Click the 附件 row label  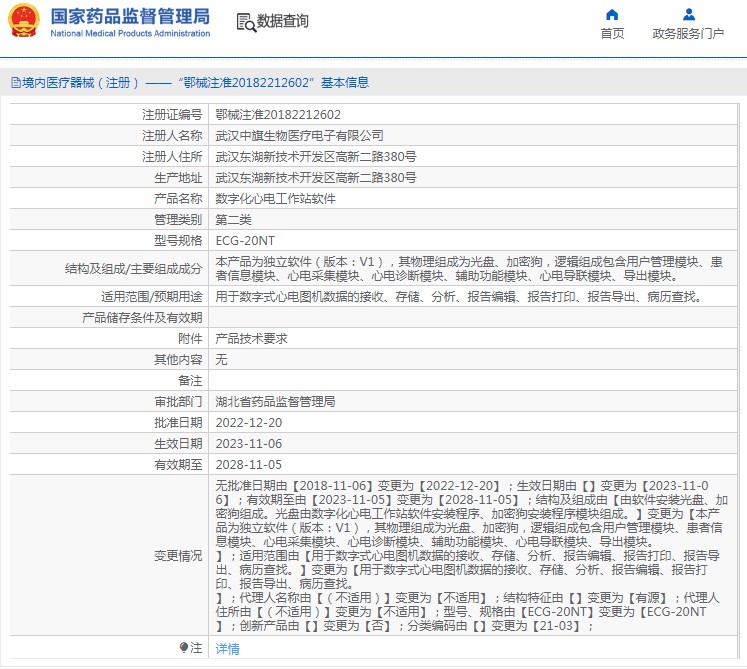click(190, 339)
